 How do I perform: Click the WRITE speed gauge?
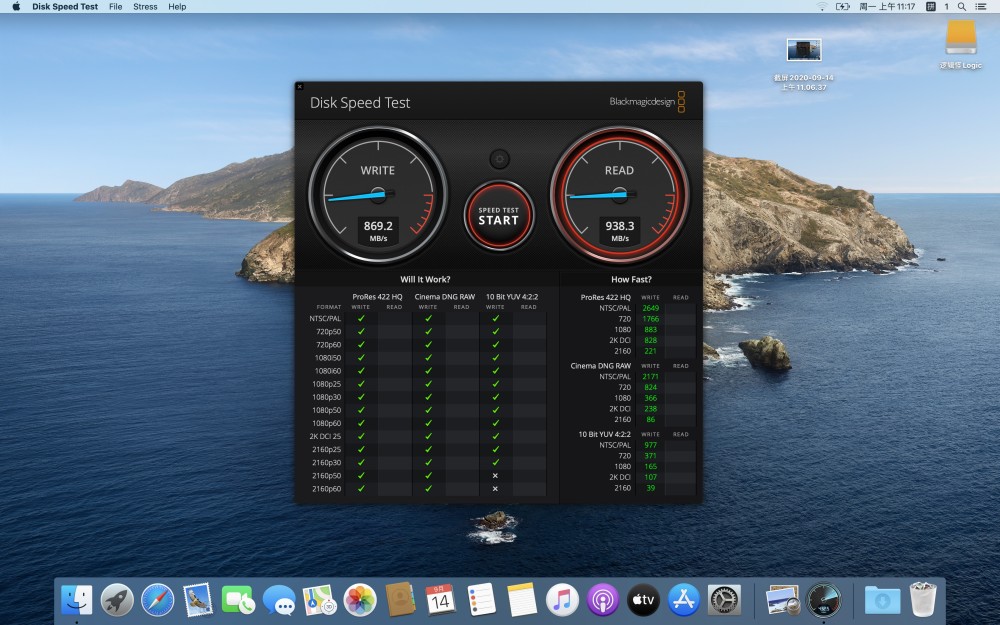tap(378, 195)
